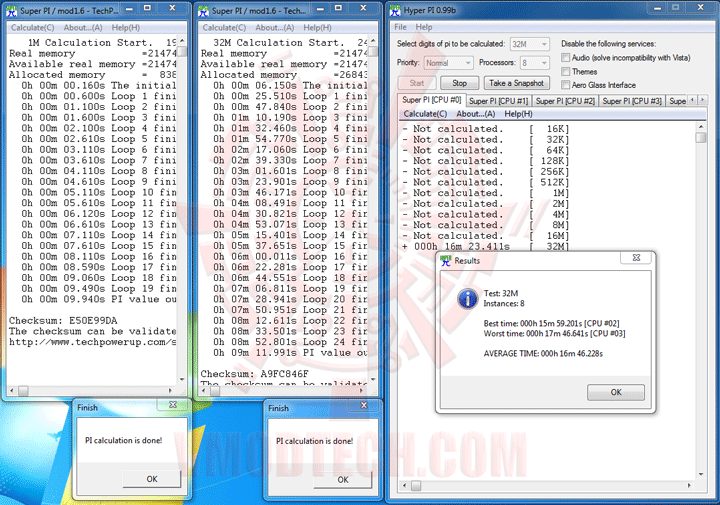Click the Hyper PI horizontal scrollbar thumb
The width and height of the screenshot is (720, 505).
tap(416, 485)
